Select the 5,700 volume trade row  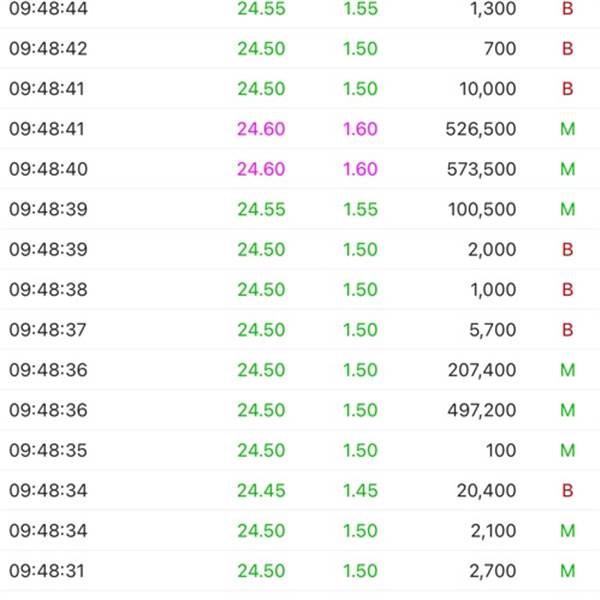click(300, 330)
